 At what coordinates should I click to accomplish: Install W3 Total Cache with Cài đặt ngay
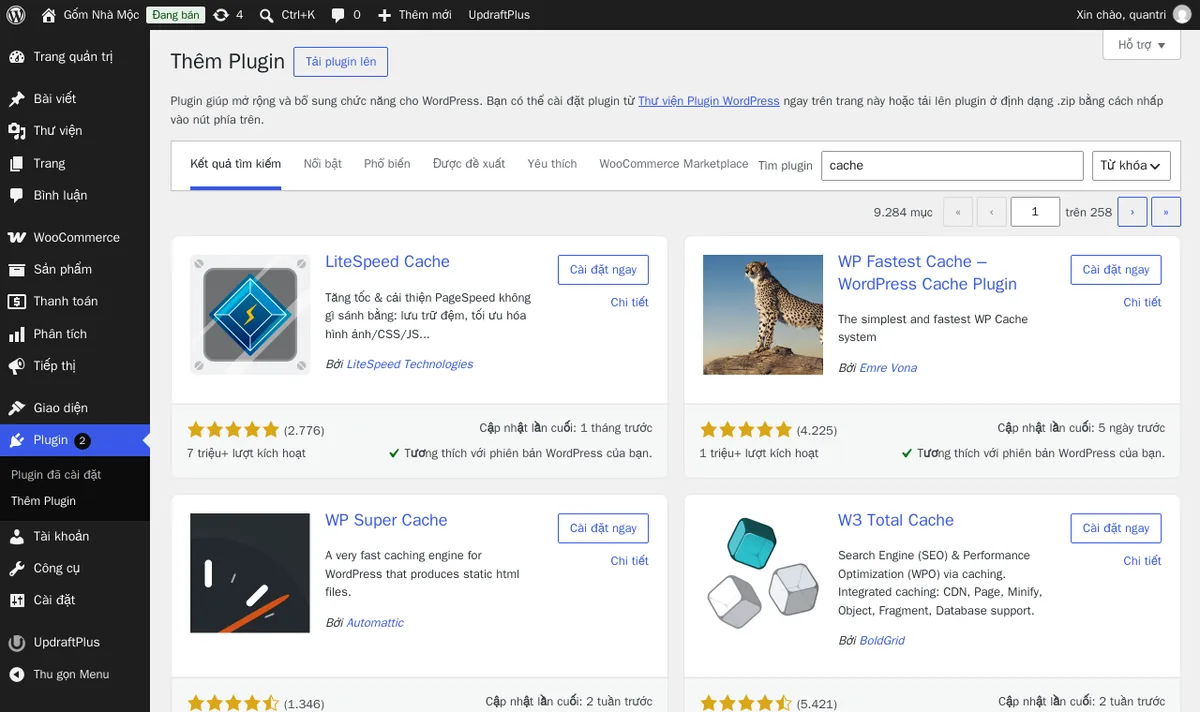tap(1116, 529)
